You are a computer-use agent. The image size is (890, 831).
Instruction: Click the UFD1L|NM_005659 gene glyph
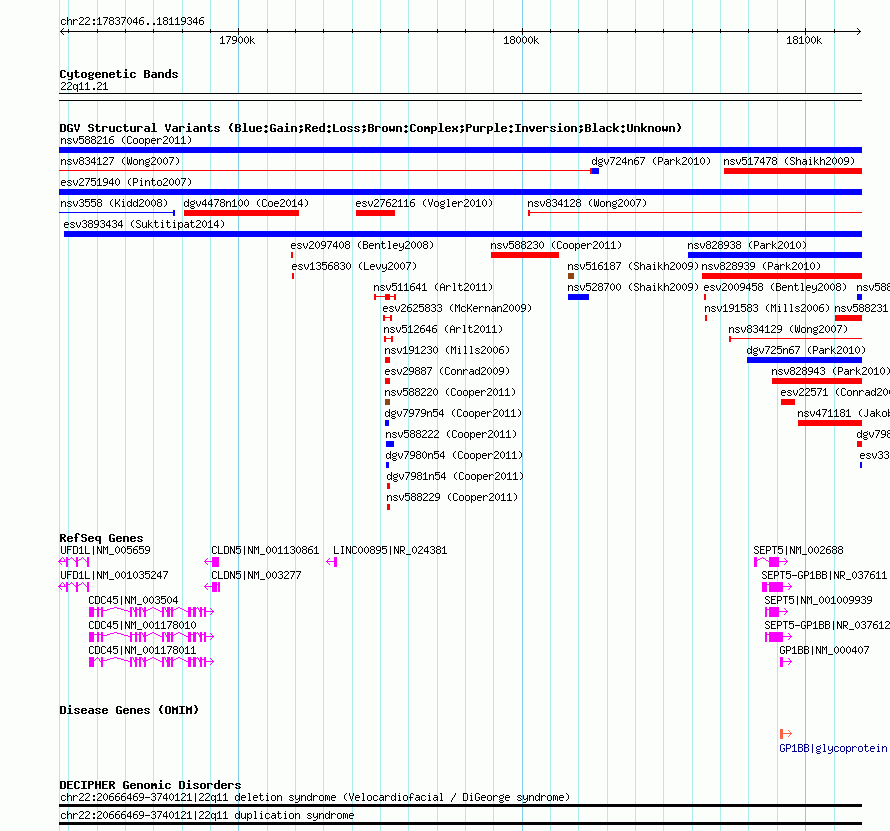click(x=74, y=562)
